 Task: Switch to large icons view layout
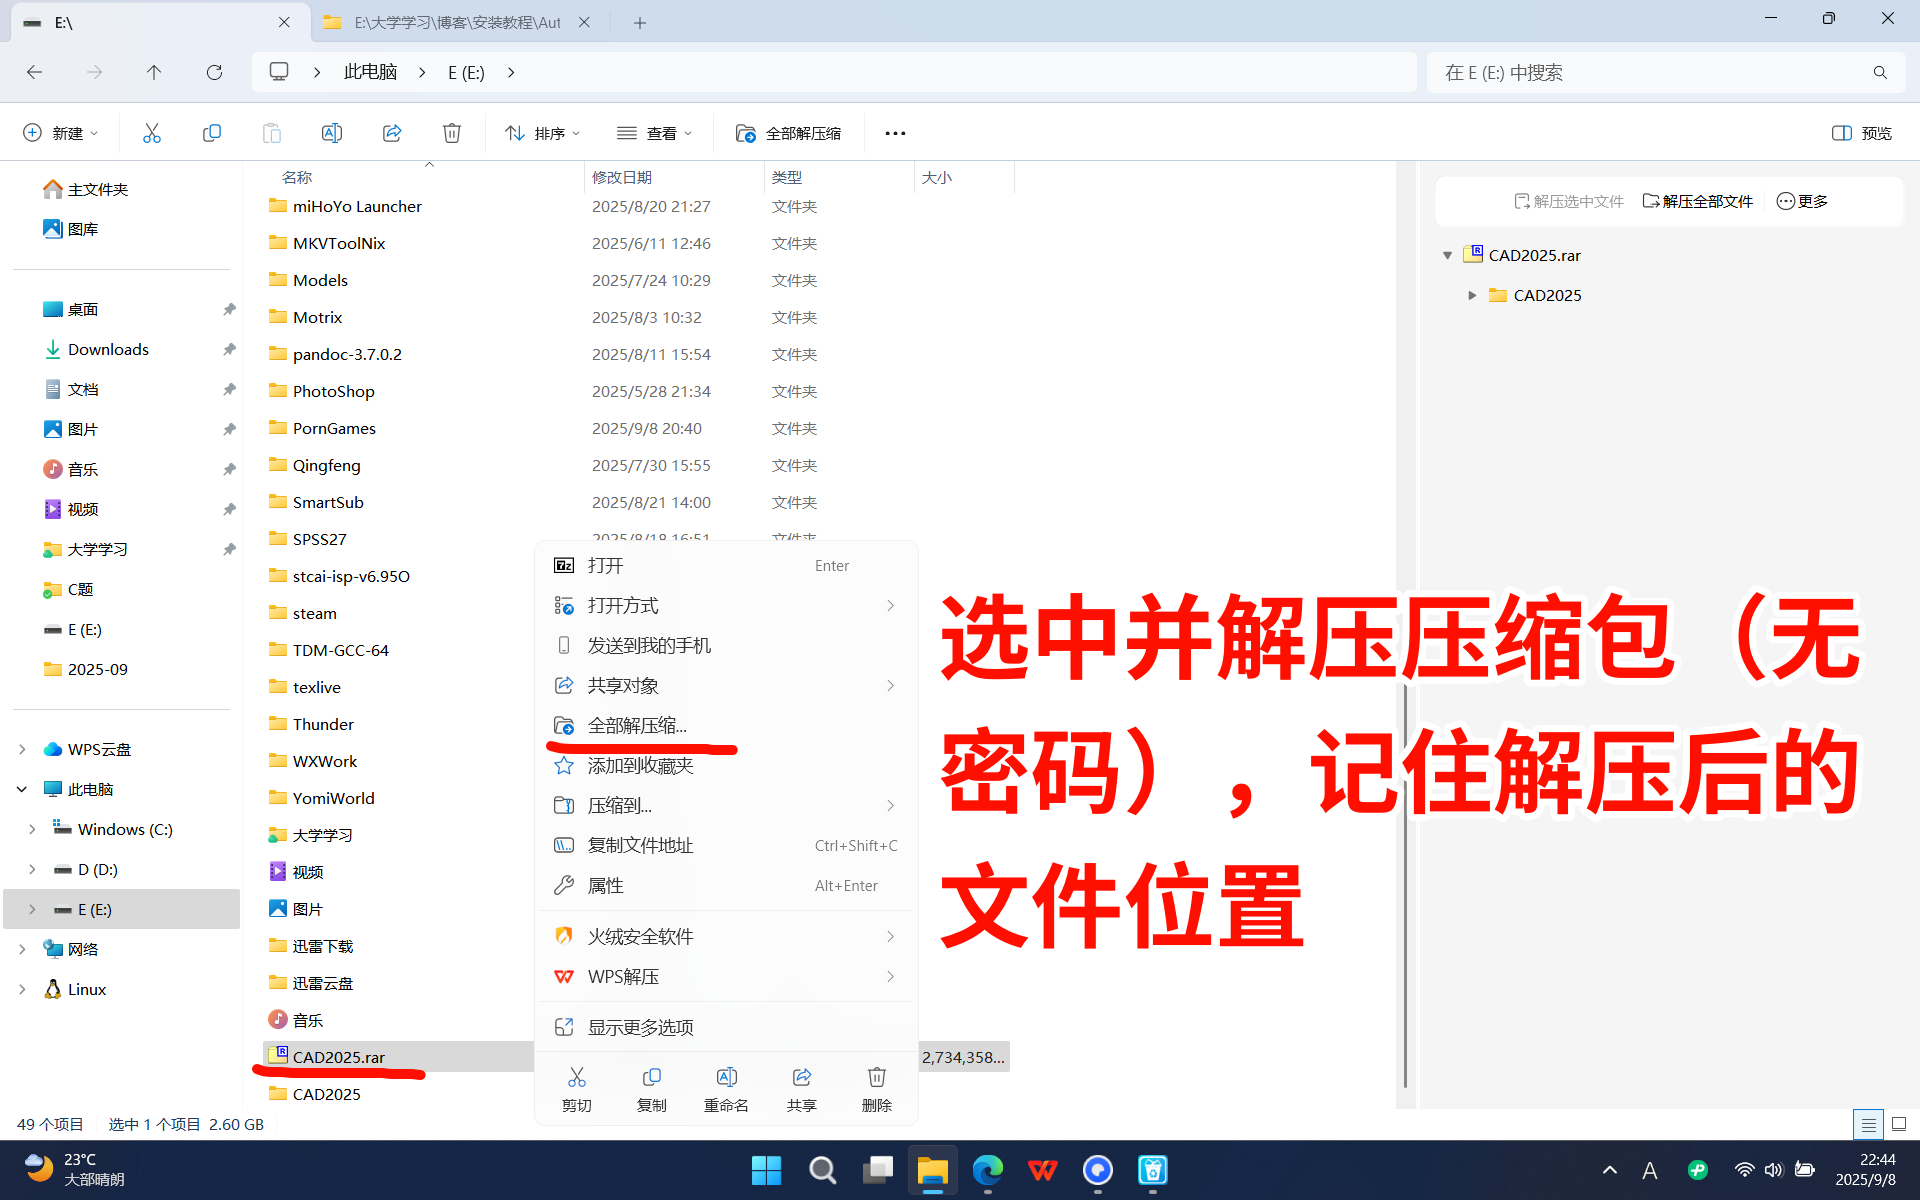pyautogui.click(x=1899, y=1124)
